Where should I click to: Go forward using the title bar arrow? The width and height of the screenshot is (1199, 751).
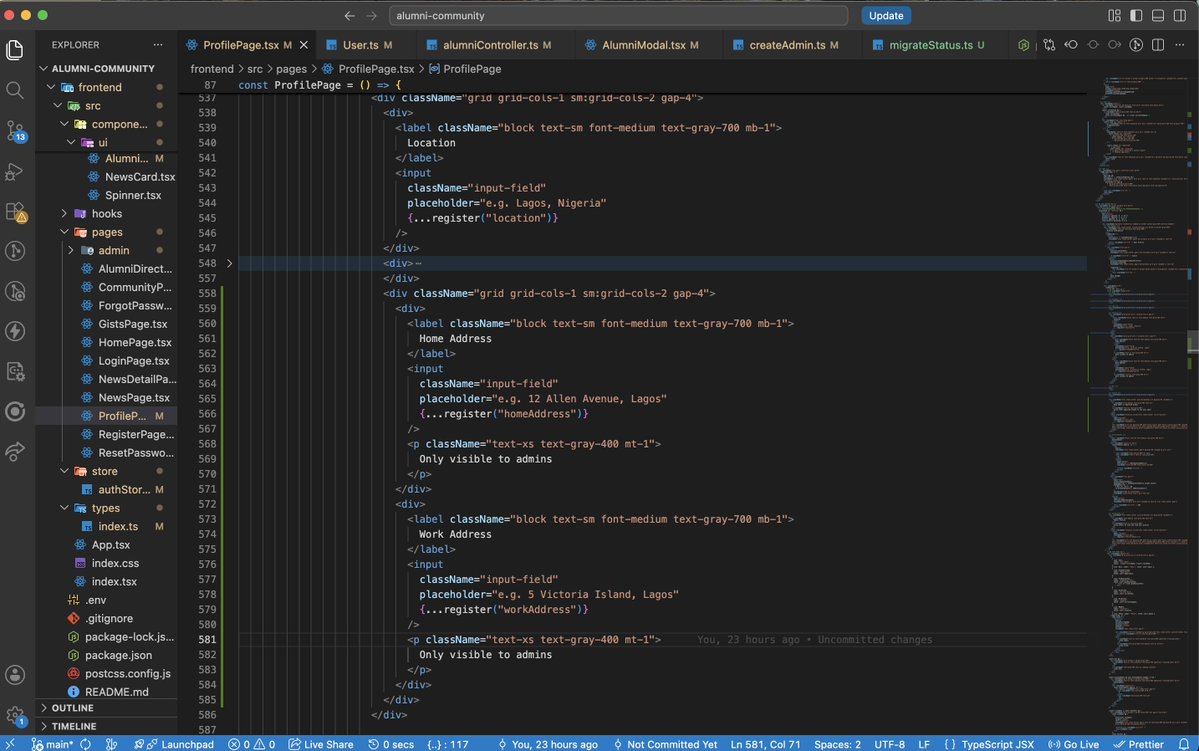click(x=372, y=15)
